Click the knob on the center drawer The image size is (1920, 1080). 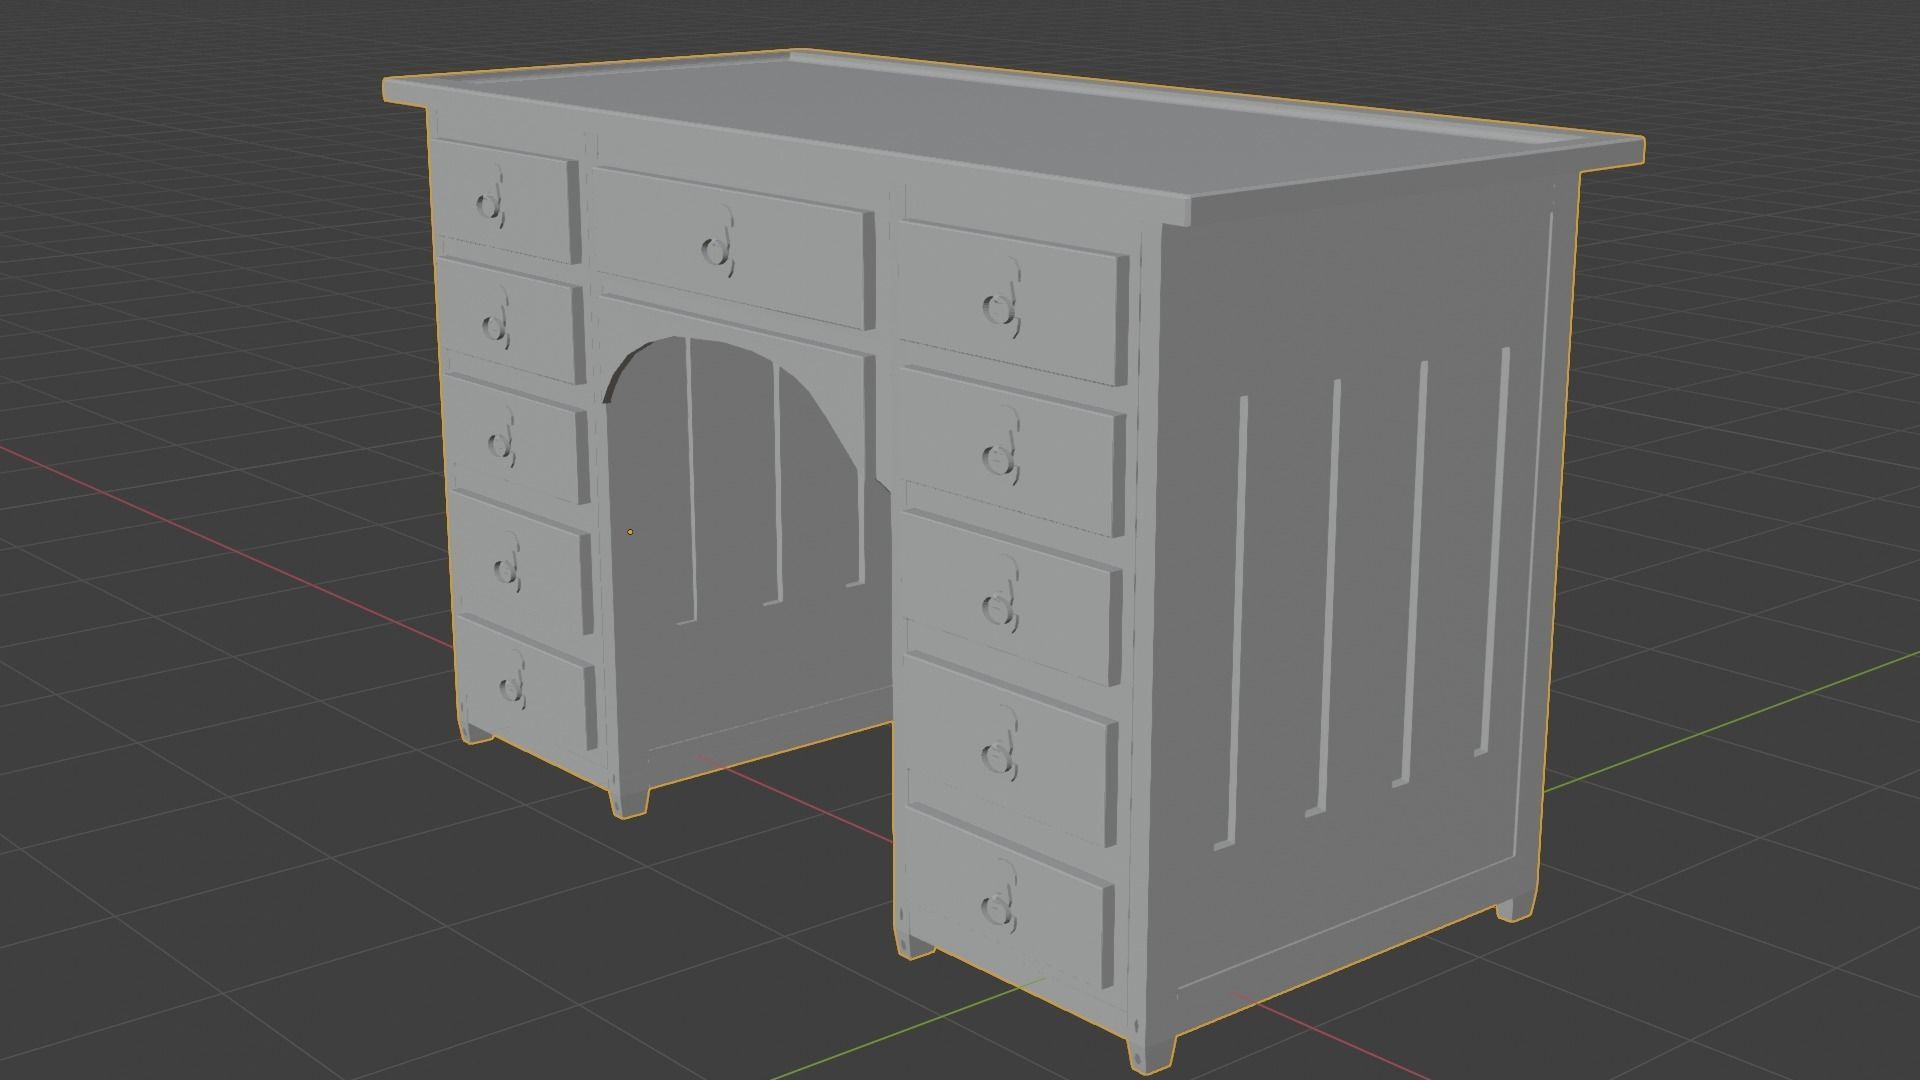[x=716, y=250]
